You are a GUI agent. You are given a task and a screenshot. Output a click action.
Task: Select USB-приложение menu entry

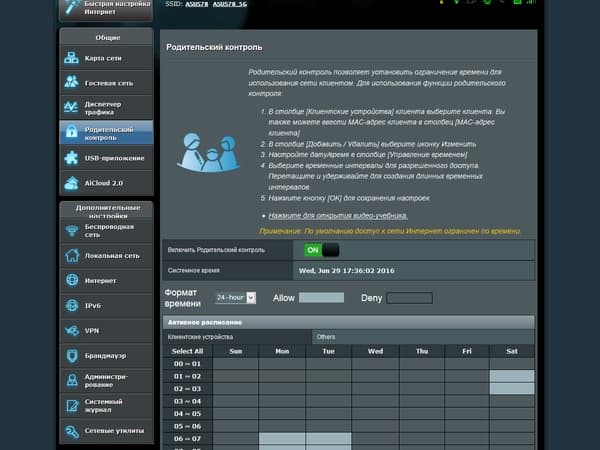point(106,158)
